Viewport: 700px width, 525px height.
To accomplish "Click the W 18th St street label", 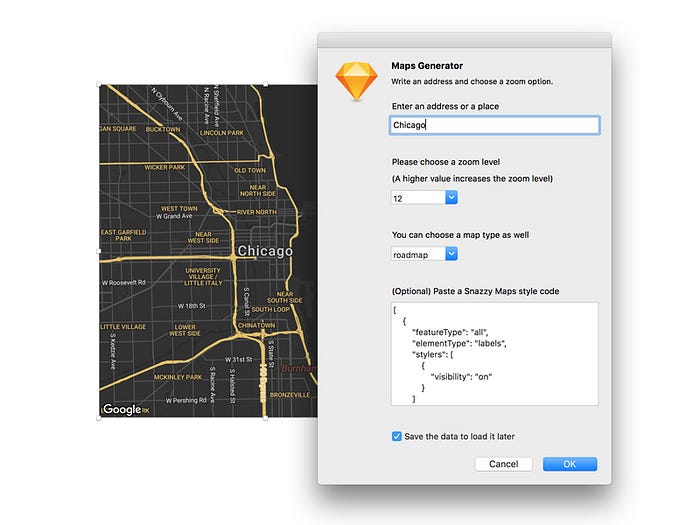I will (192, 306).
